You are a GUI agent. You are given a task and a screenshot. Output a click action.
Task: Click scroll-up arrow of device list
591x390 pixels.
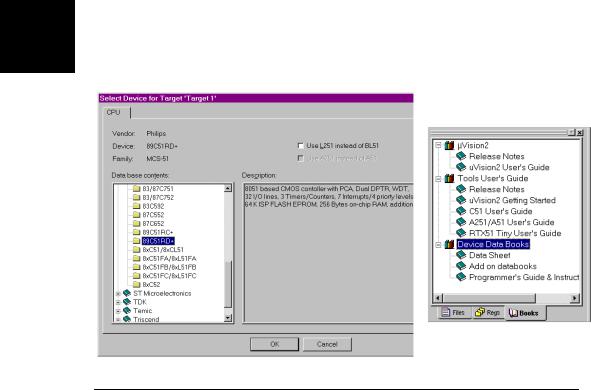(x=228, y=188)
